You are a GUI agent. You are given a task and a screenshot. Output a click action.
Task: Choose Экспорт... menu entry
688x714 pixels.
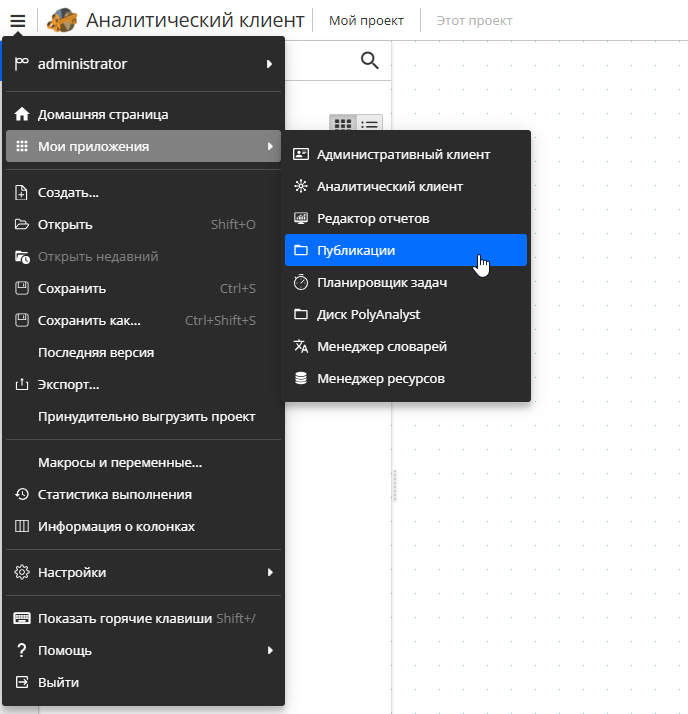point(143,385)
